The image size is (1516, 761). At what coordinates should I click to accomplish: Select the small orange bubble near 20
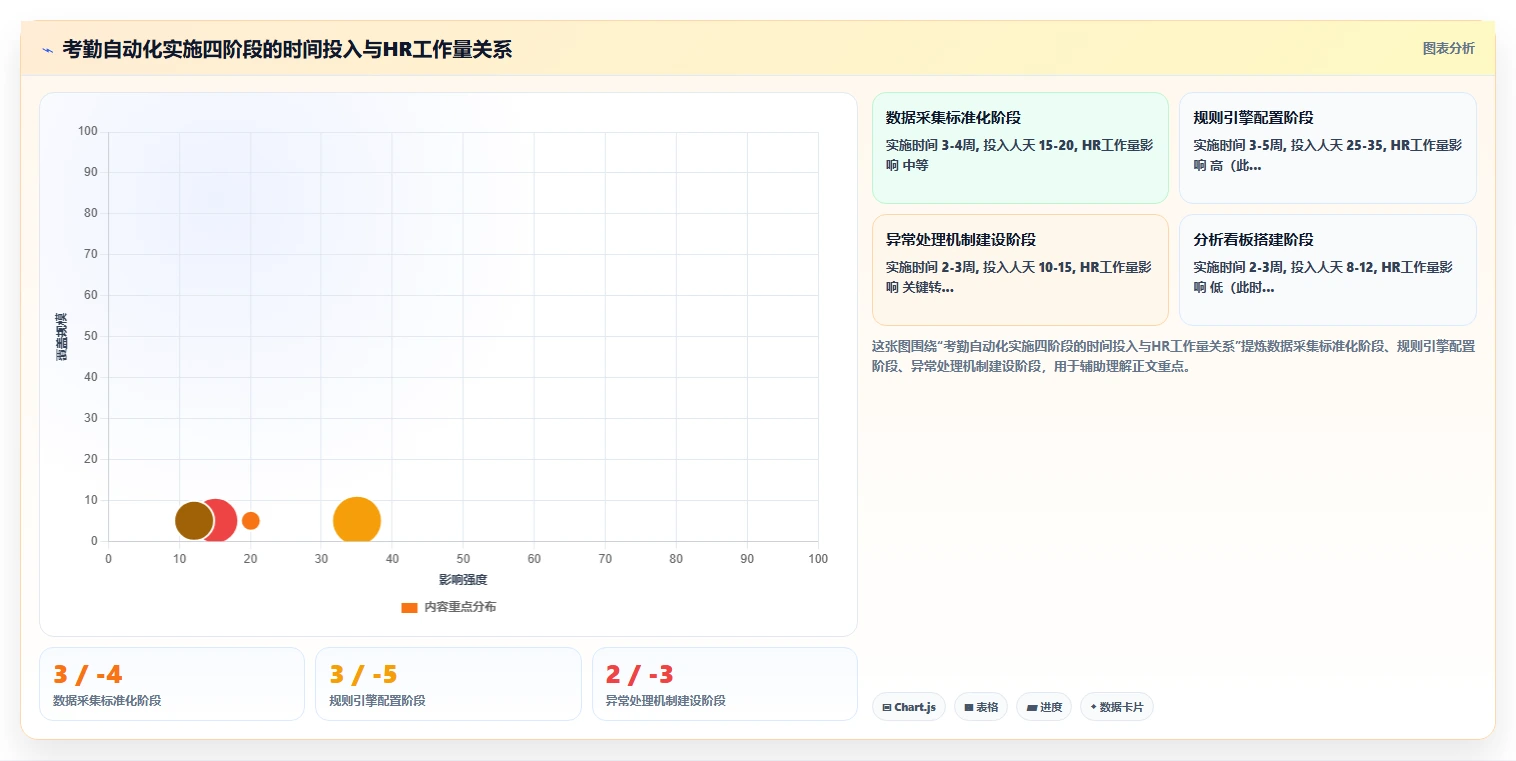coord(251,520)
